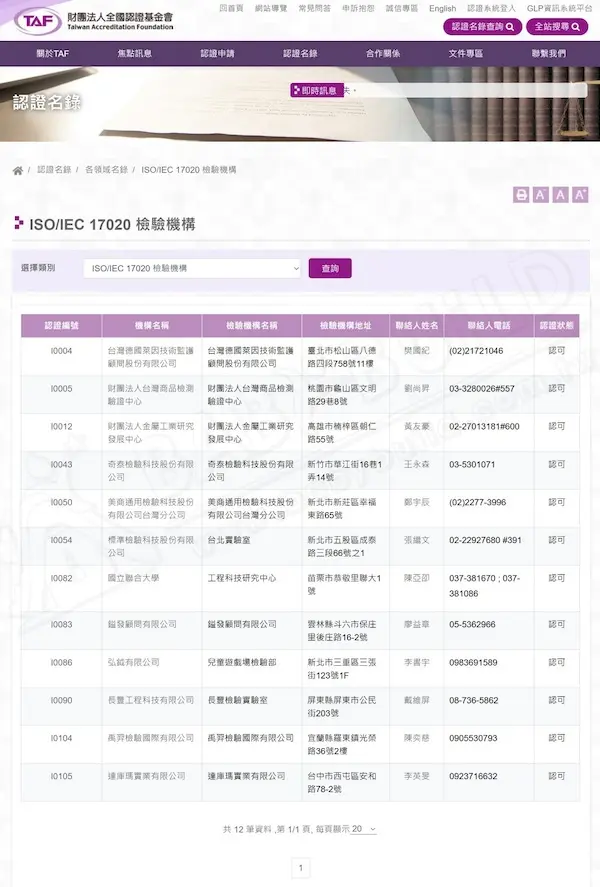Increase font size with the A+ icon

coord(580,195)
